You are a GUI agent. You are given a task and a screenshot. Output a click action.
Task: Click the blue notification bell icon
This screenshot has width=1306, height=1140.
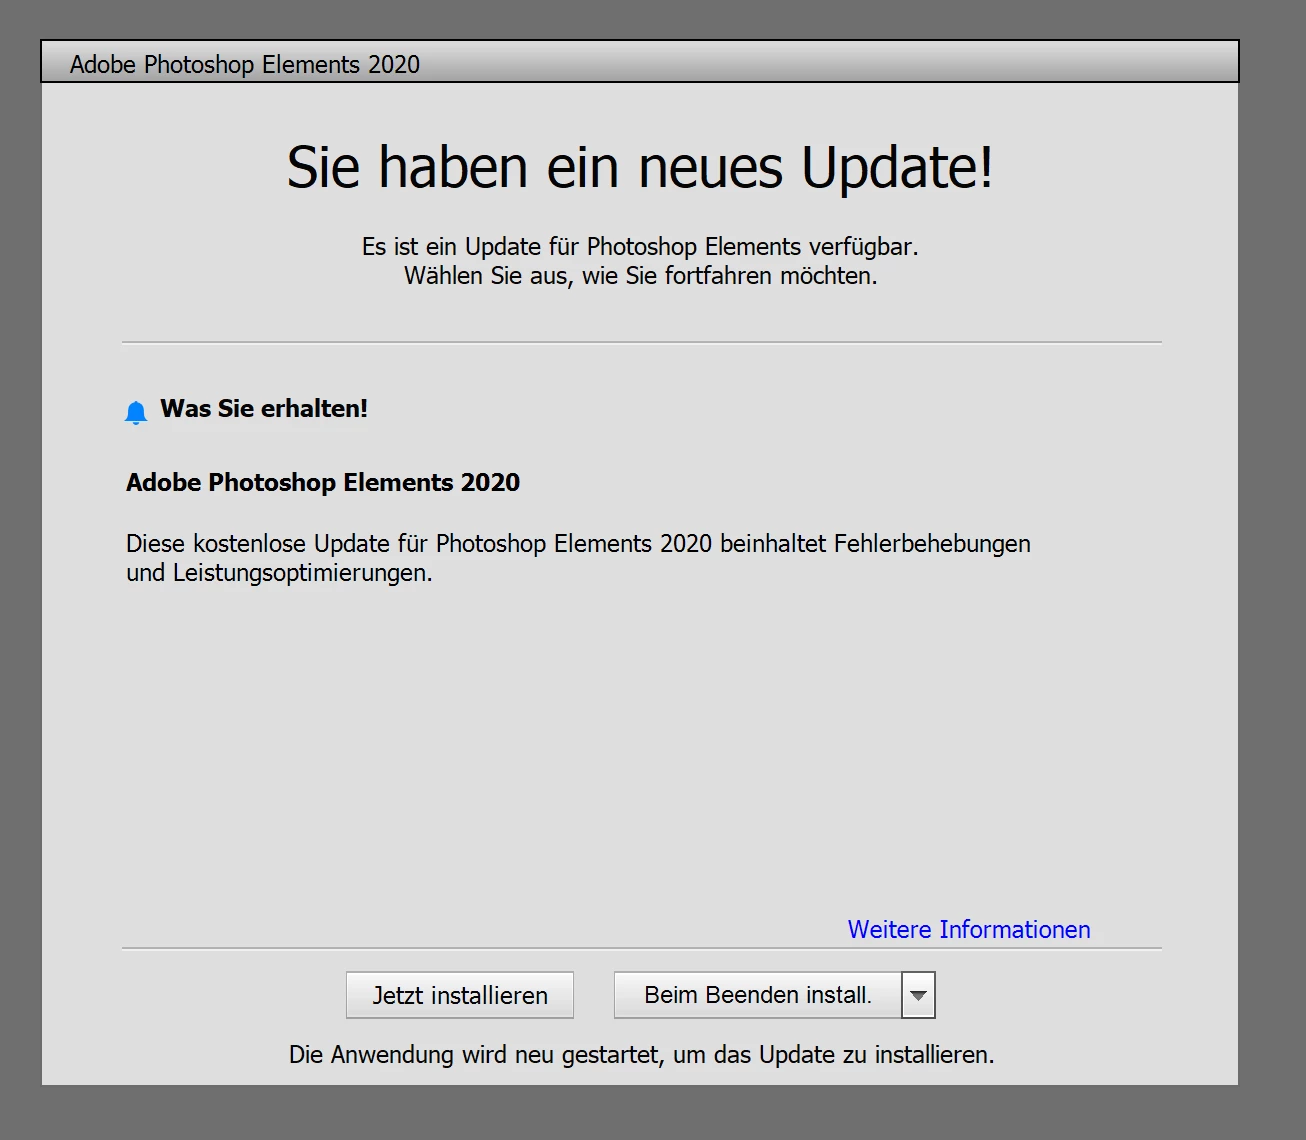136,412
